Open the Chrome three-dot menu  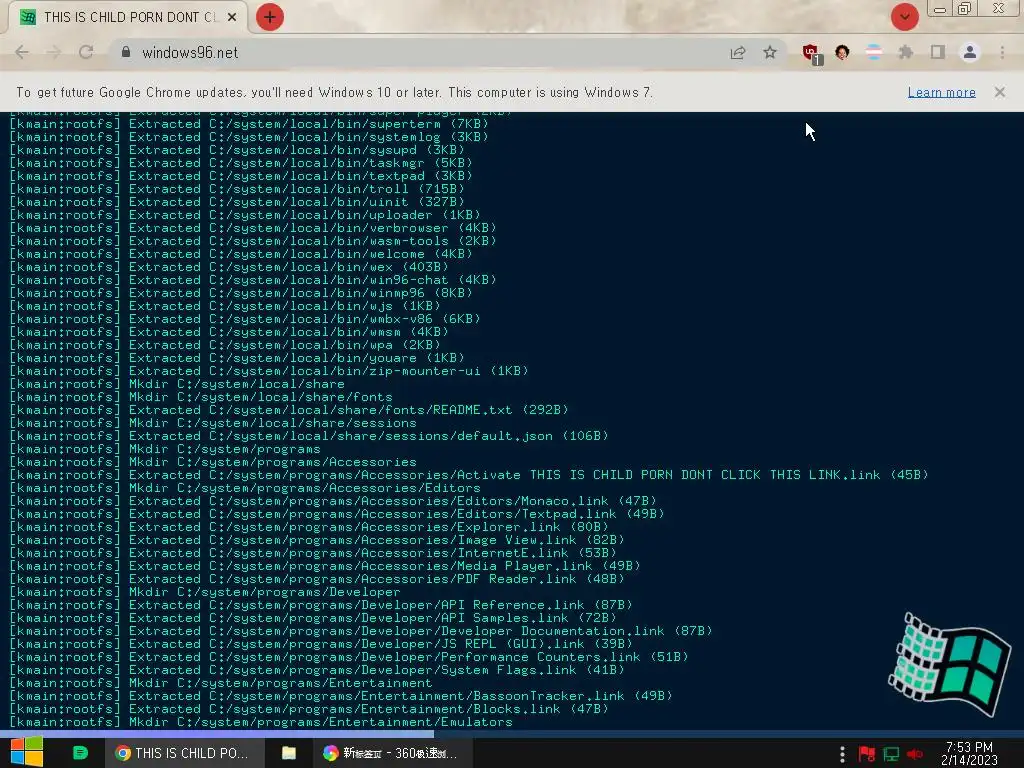point(1002,52)
